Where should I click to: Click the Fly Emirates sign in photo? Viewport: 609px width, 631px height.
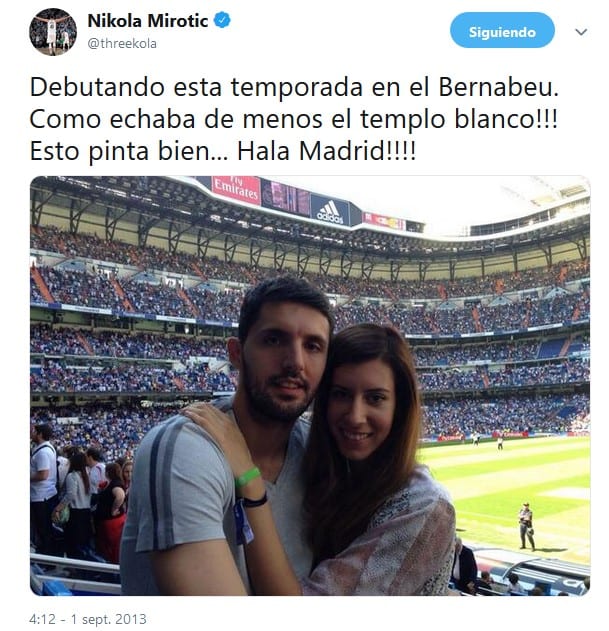[236, 189]
